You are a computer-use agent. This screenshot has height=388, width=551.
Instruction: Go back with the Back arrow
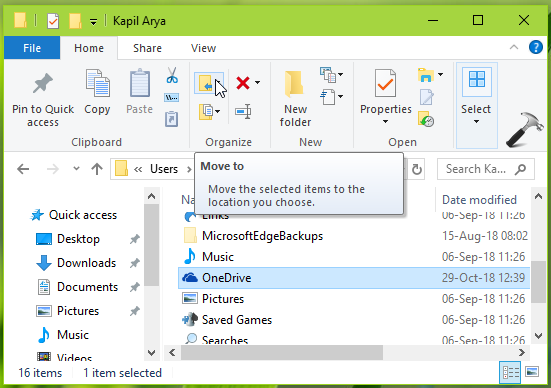pyautogui.click(x=23, y=169)
